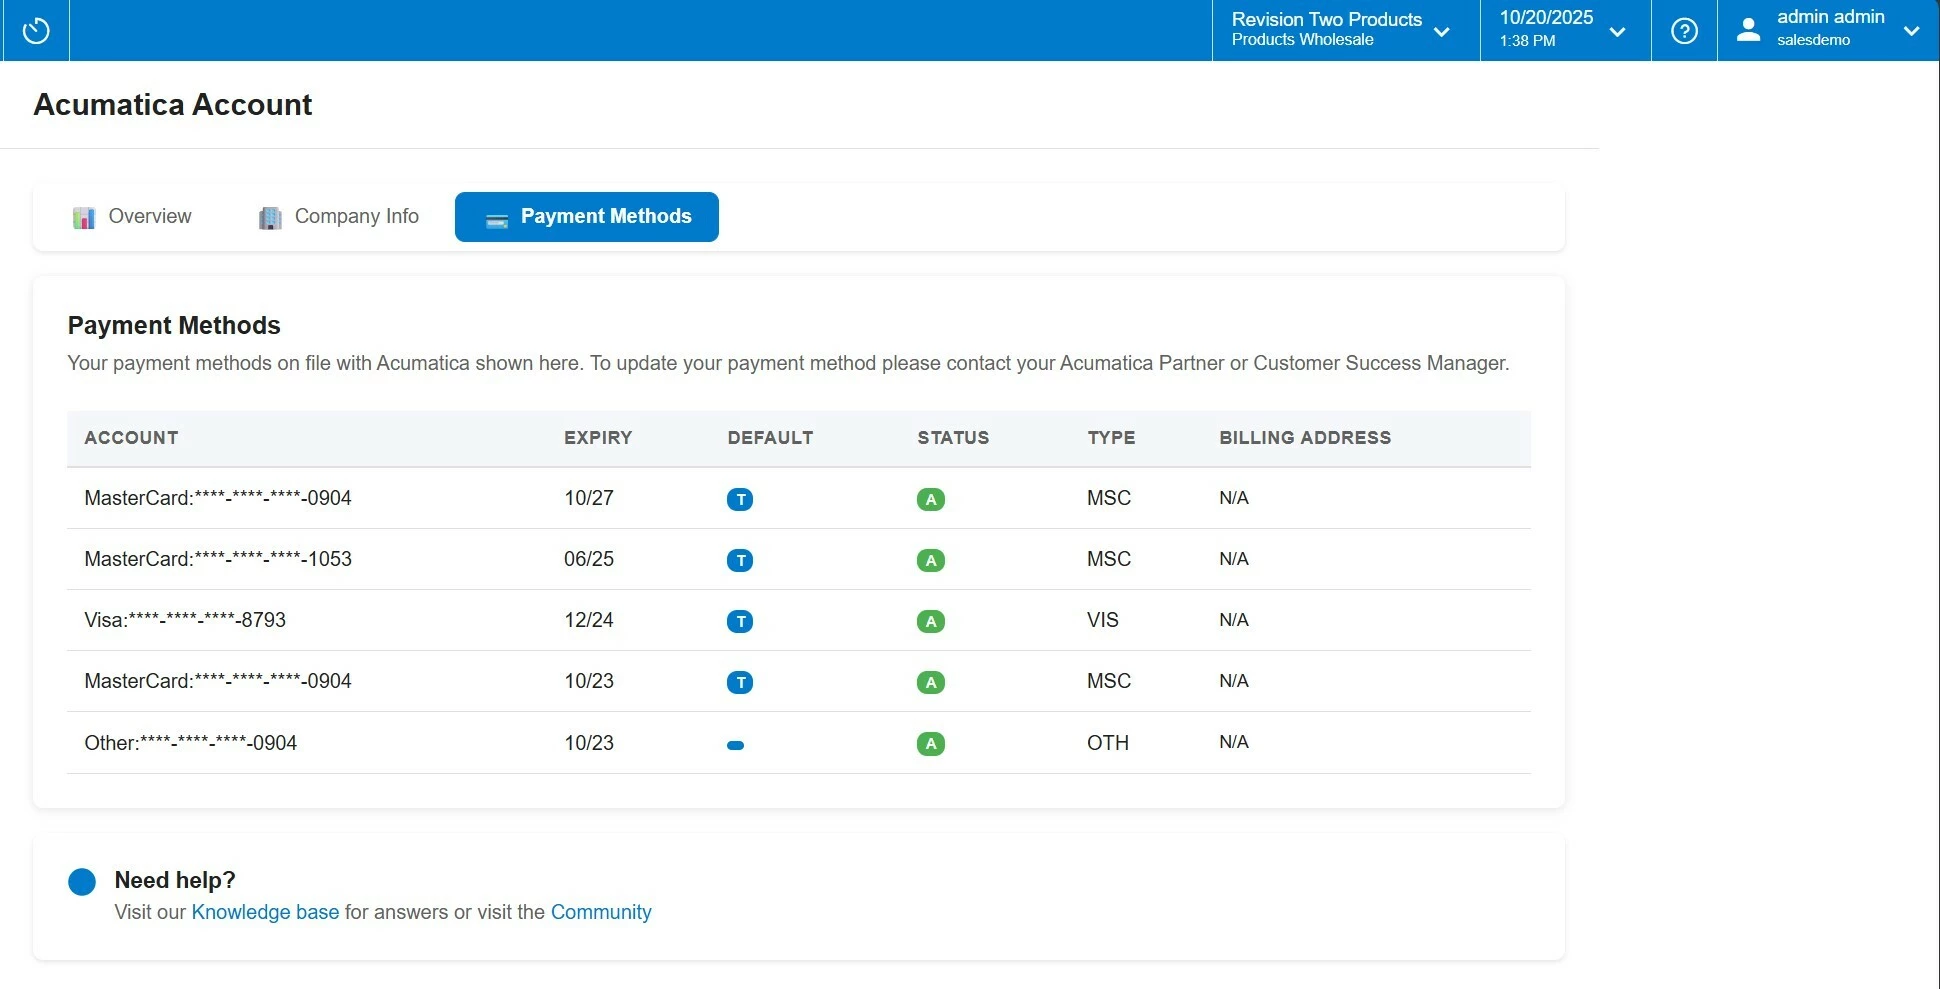The width and height of the screenshot is (1940, 989).
Task: Click type MSC in MasterCard 10/23 row
Action: click(x=1109, y=681)
